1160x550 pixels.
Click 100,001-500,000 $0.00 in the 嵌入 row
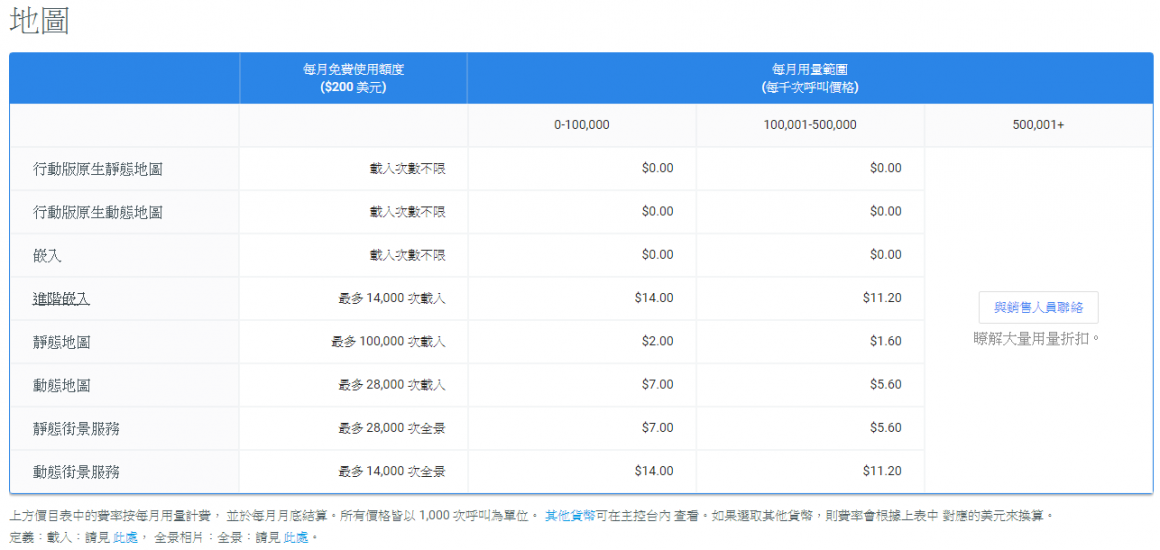886,255
